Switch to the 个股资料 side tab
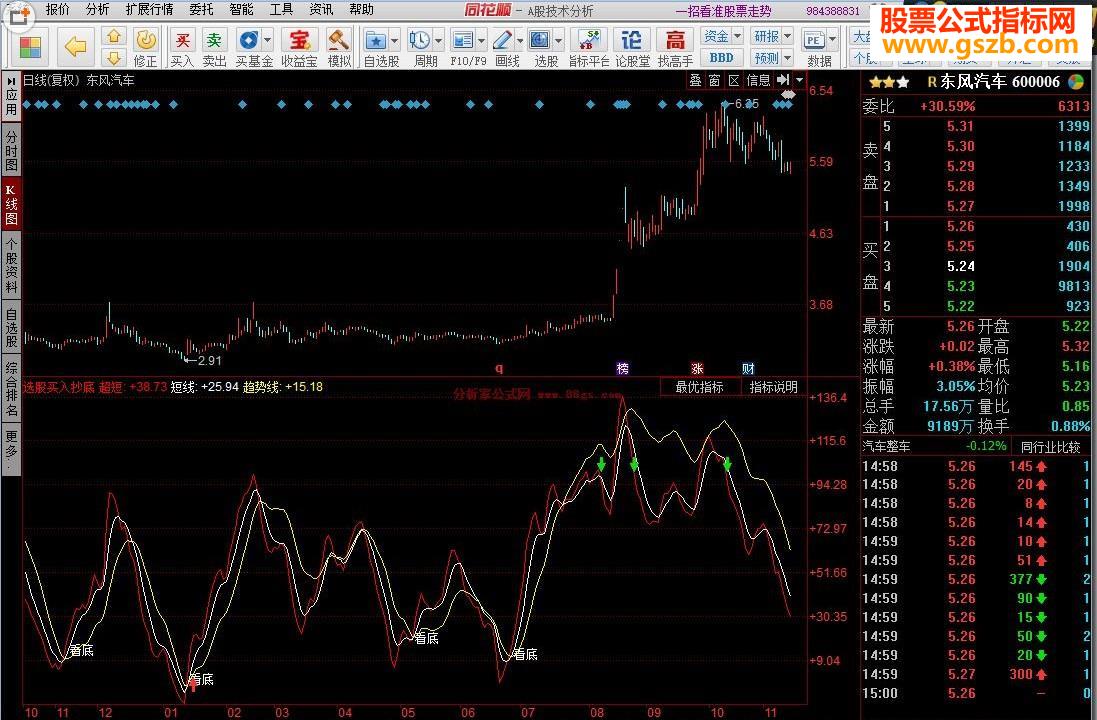The width and height of the screenshot is (1097, 720). (11, 267)
